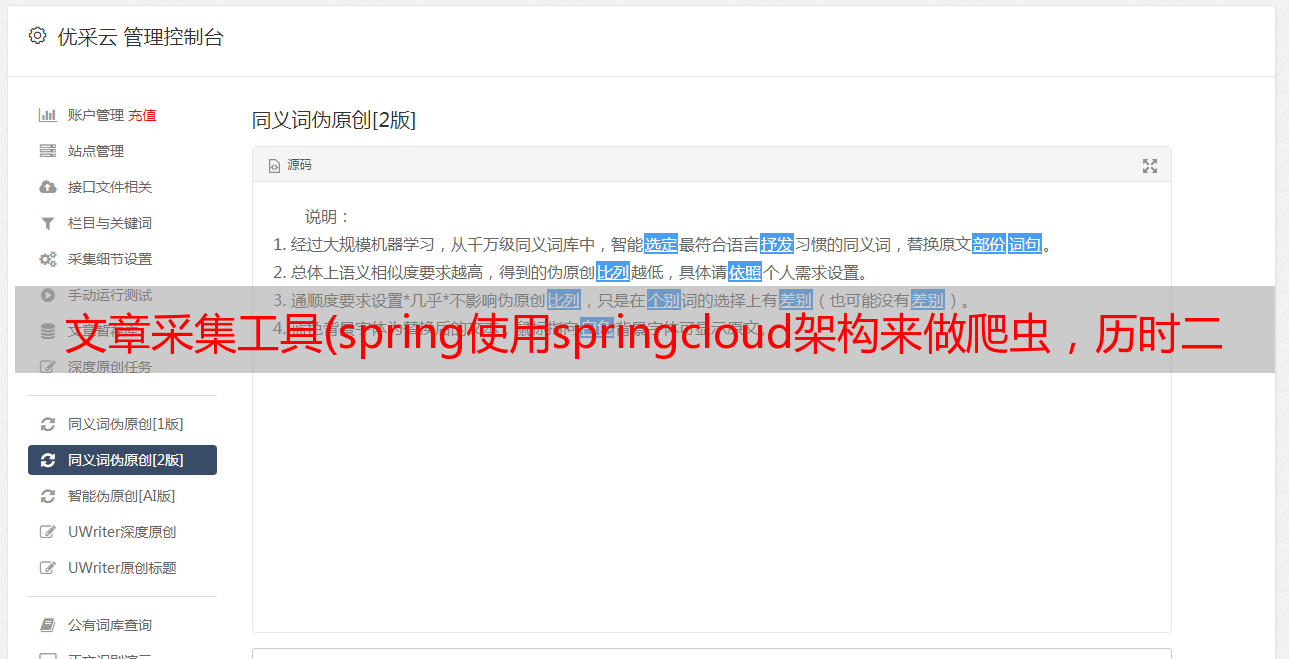Click the edit icon next to UWriter深度原创
Viewport: 1289px width, 659px height.
click(x=47, y=532)
